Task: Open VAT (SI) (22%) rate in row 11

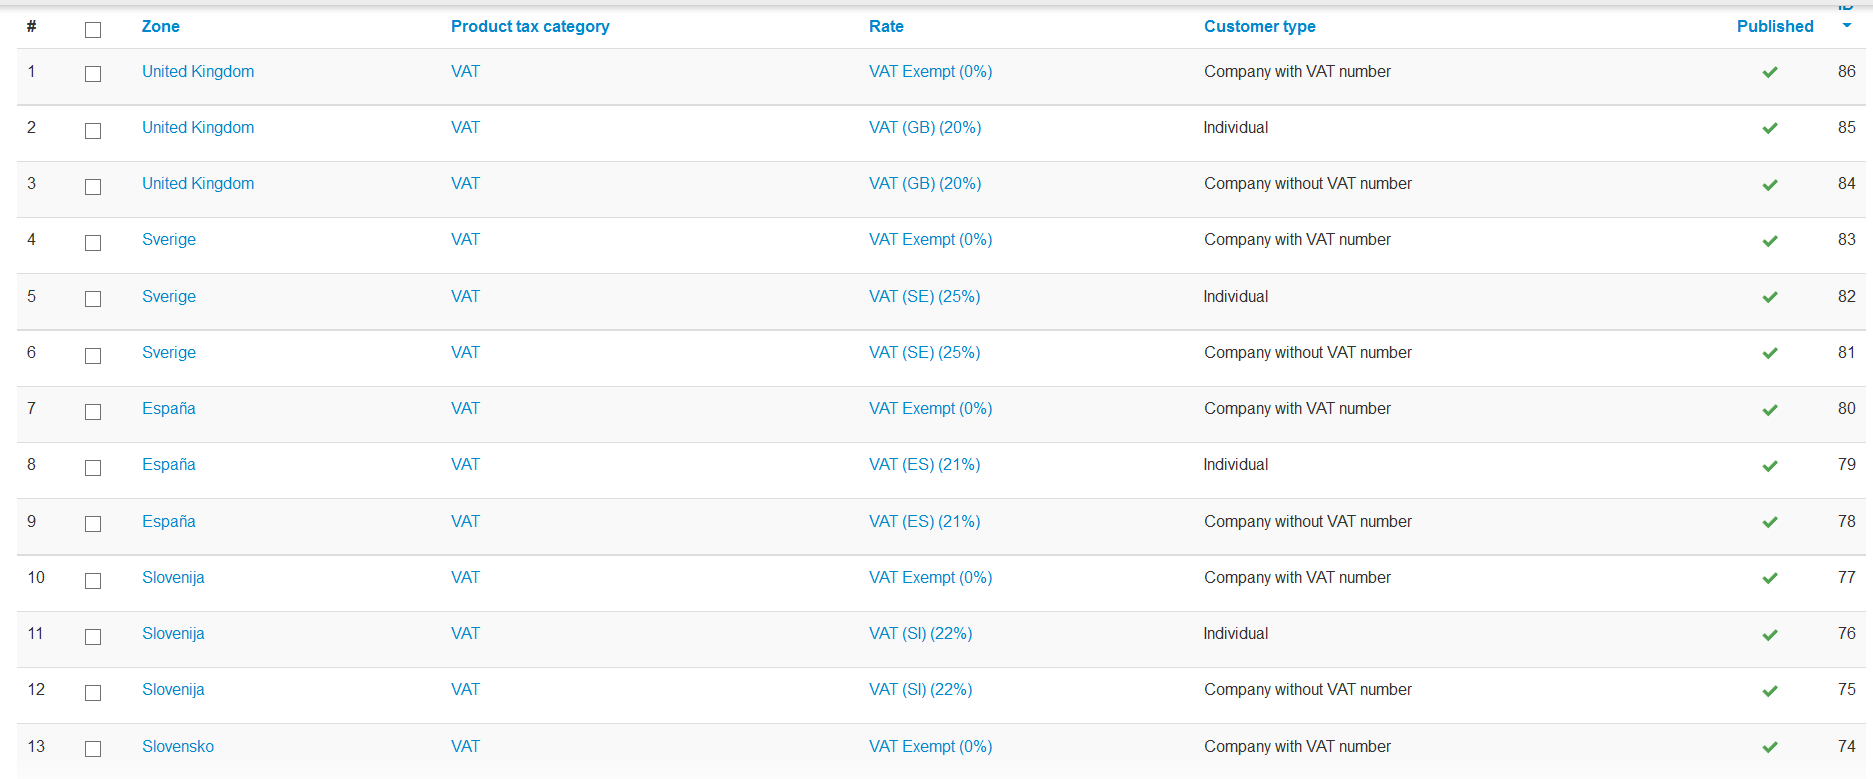Action: (x=920, y=634)
